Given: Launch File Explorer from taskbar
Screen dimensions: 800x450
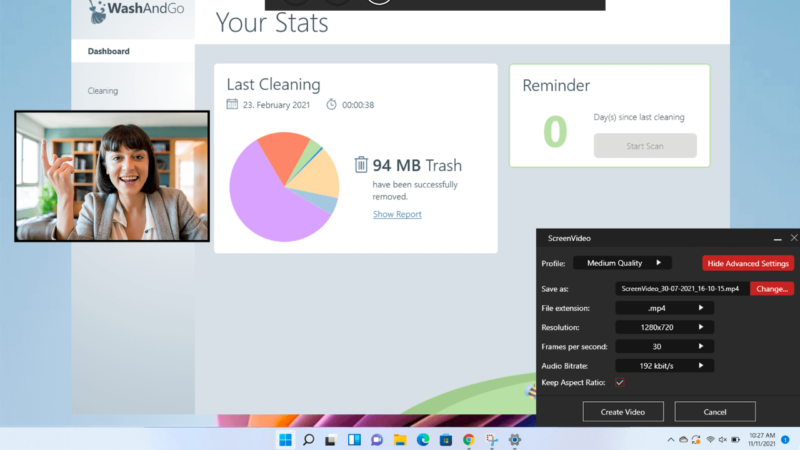Looking at the screenshot, I should (400, 439).
